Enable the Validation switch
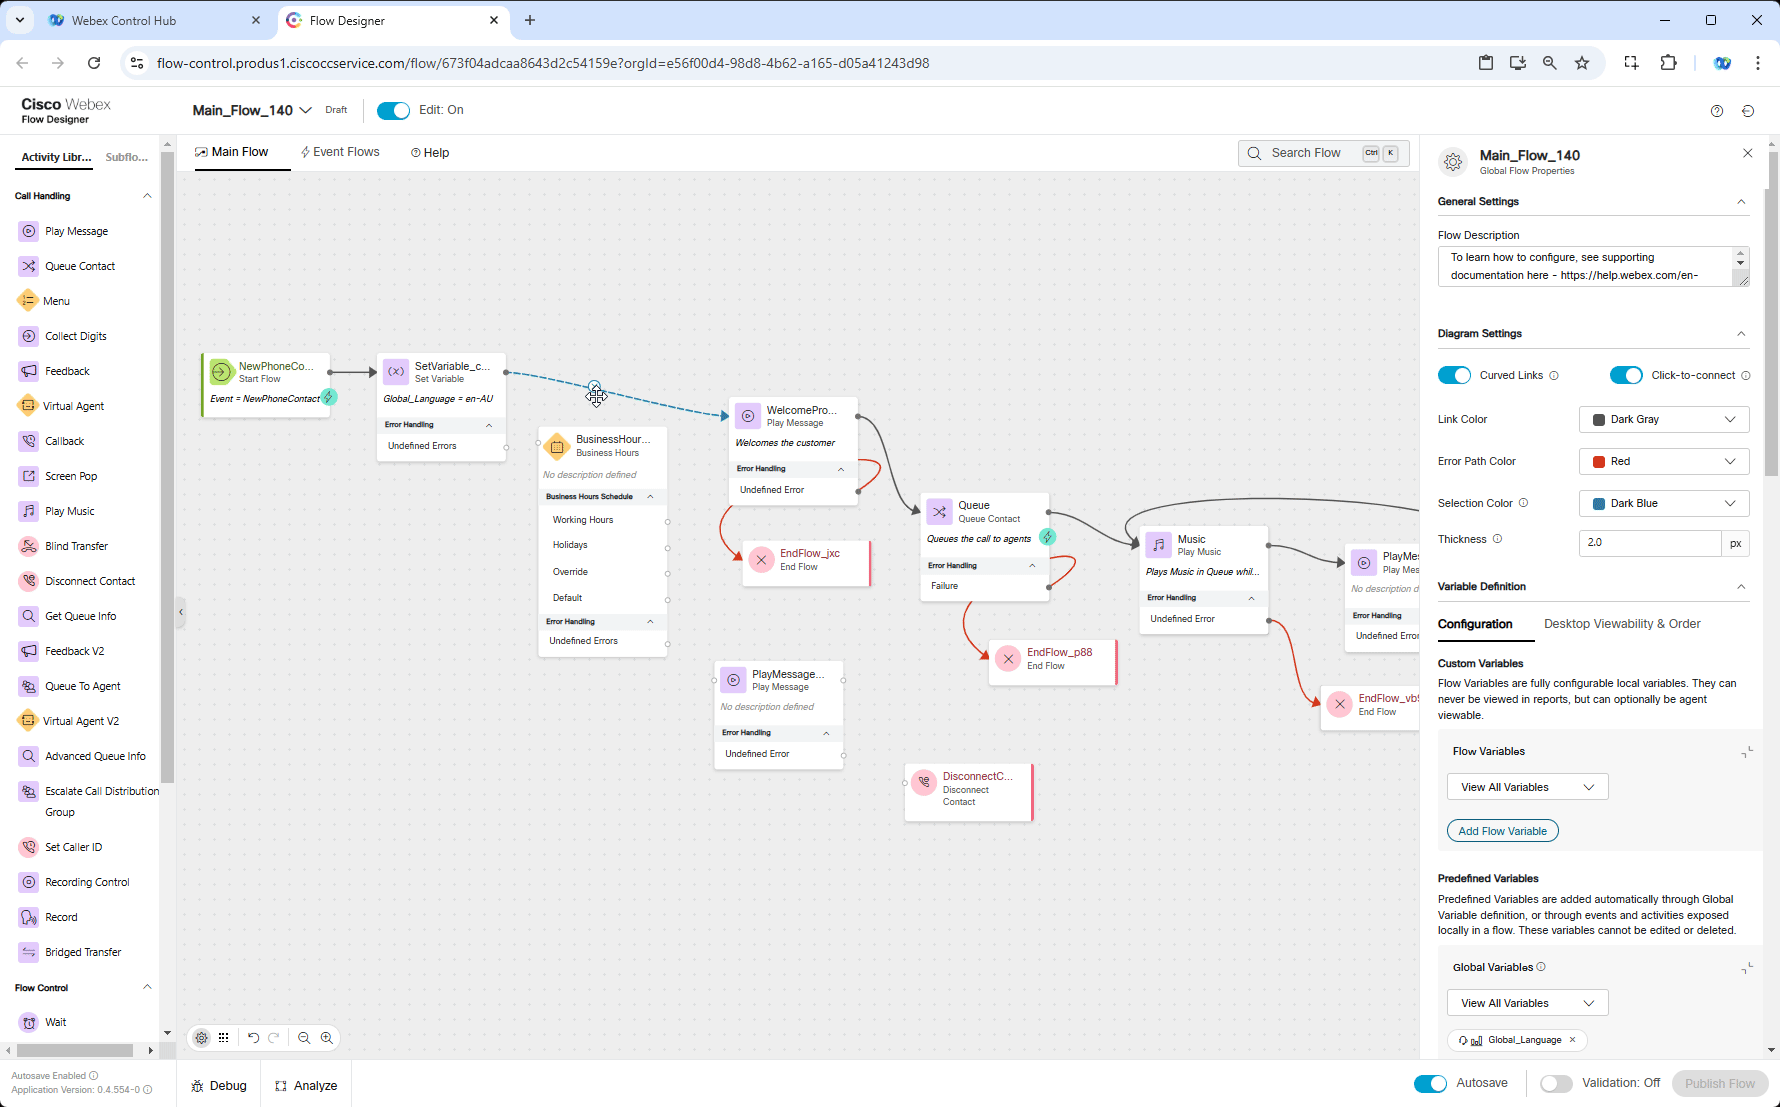Viewport: 1780px width, 1107px height. click(x=1556, y=1083)
